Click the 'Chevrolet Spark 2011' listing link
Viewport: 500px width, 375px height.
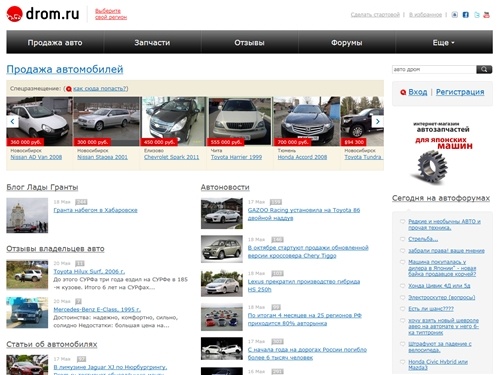(171, 157)
